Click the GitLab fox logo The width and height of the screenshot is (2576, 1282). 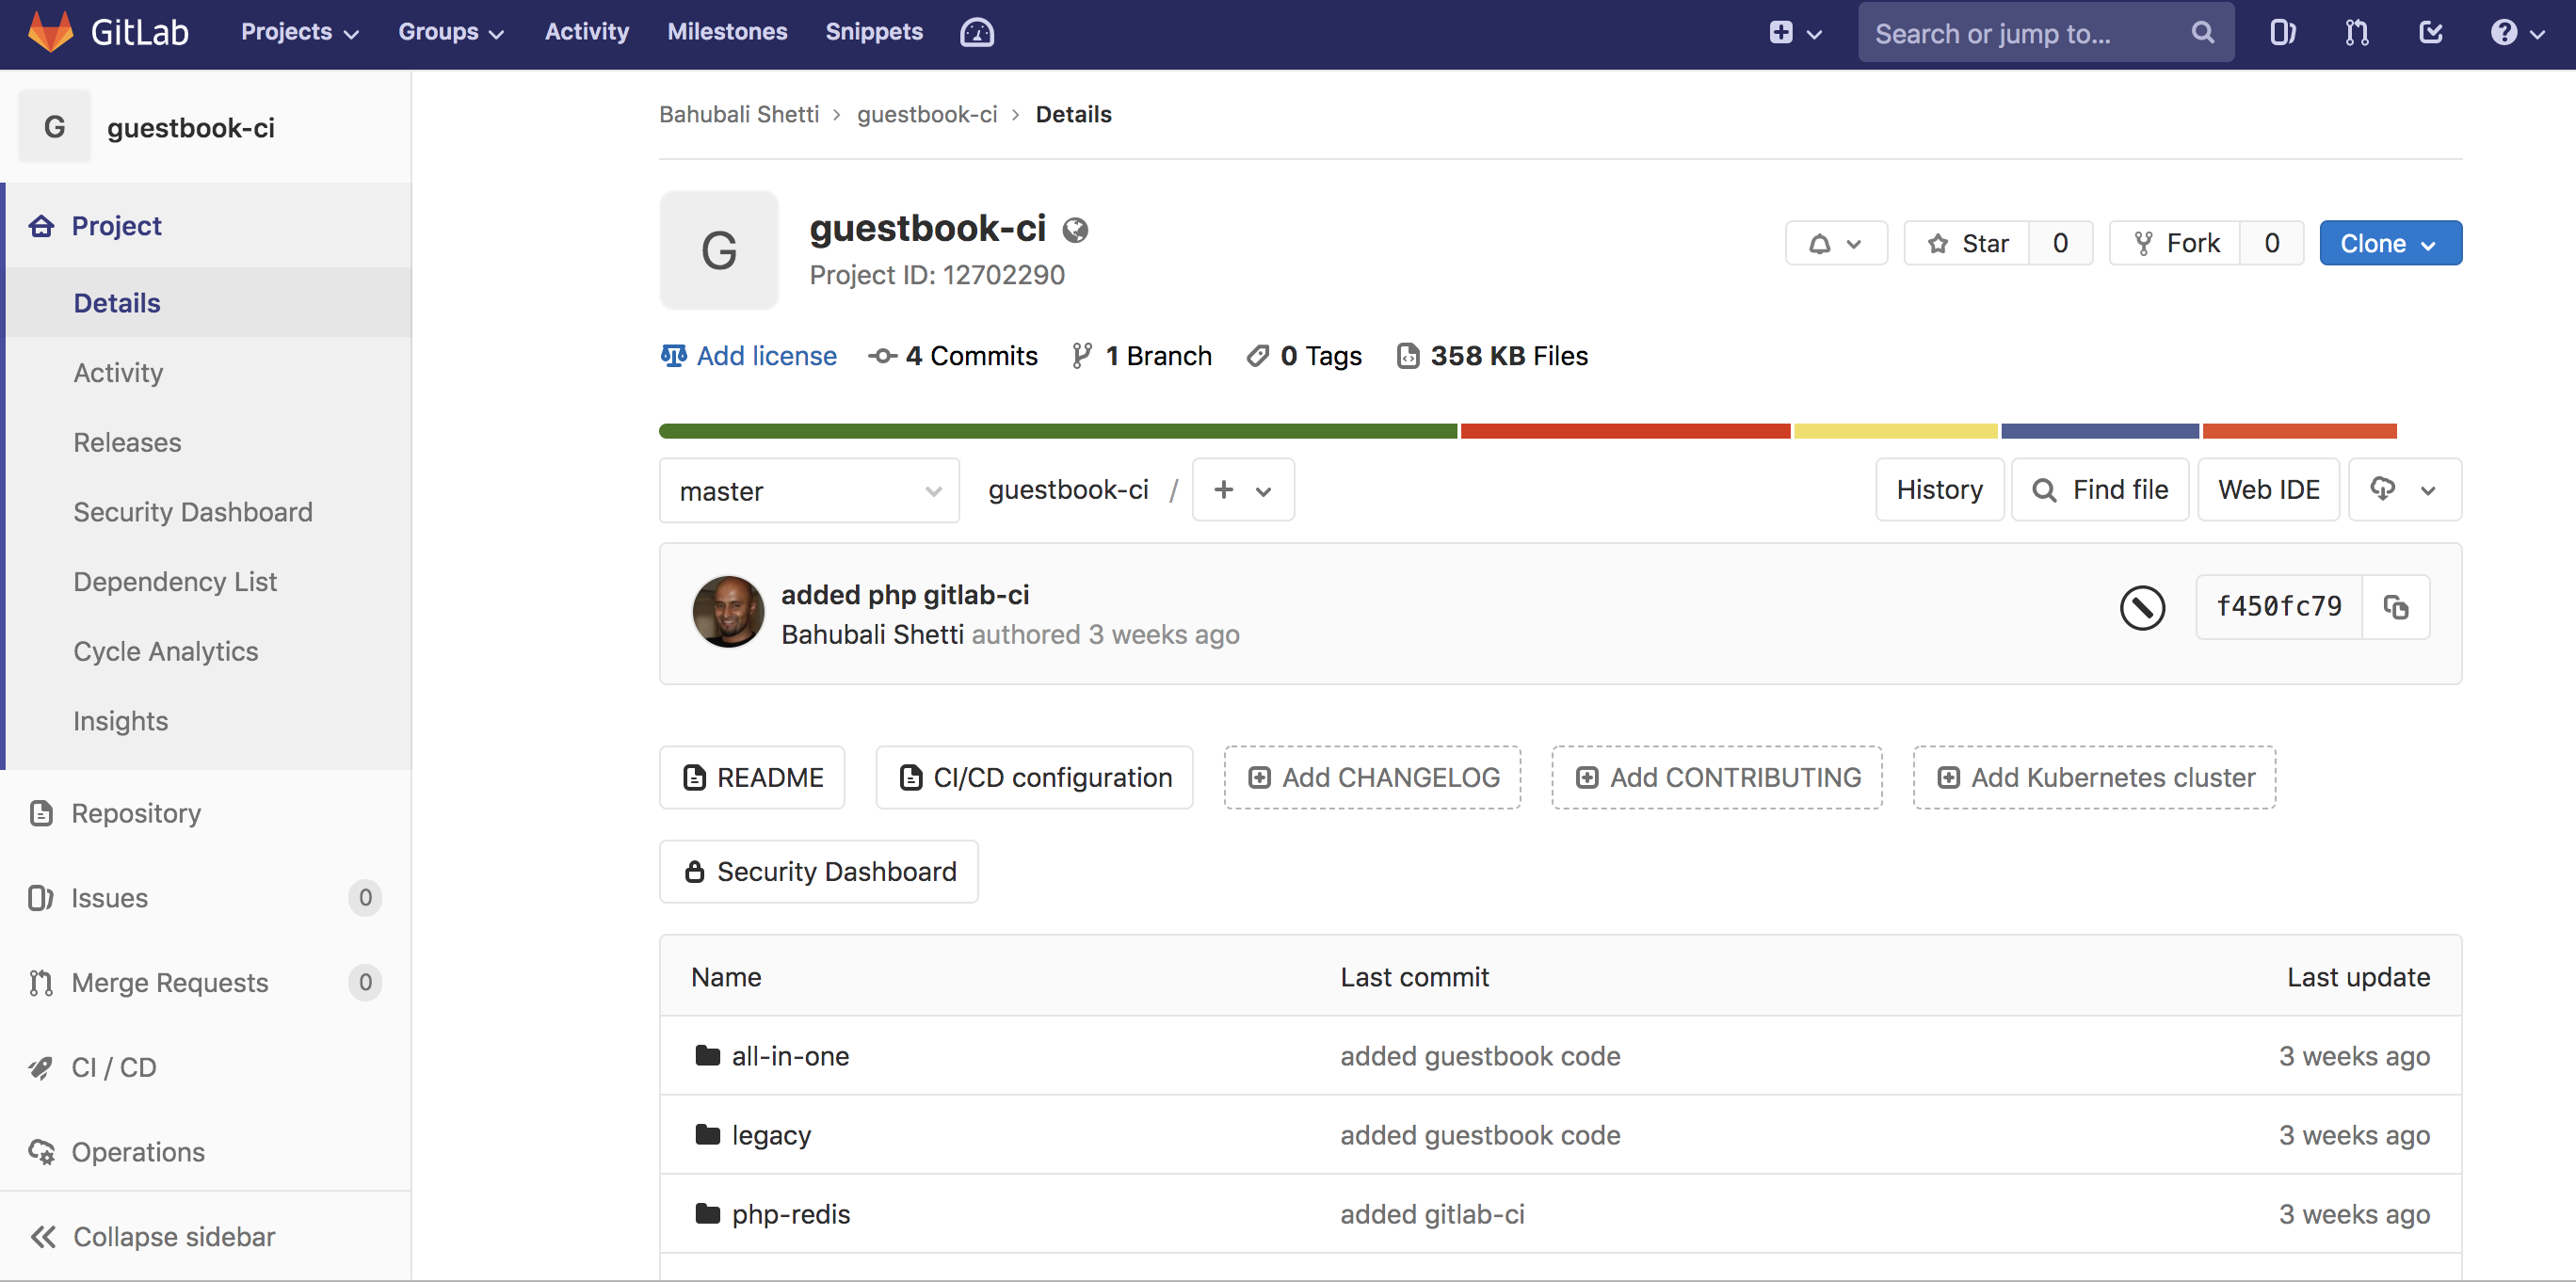point(50,32)
